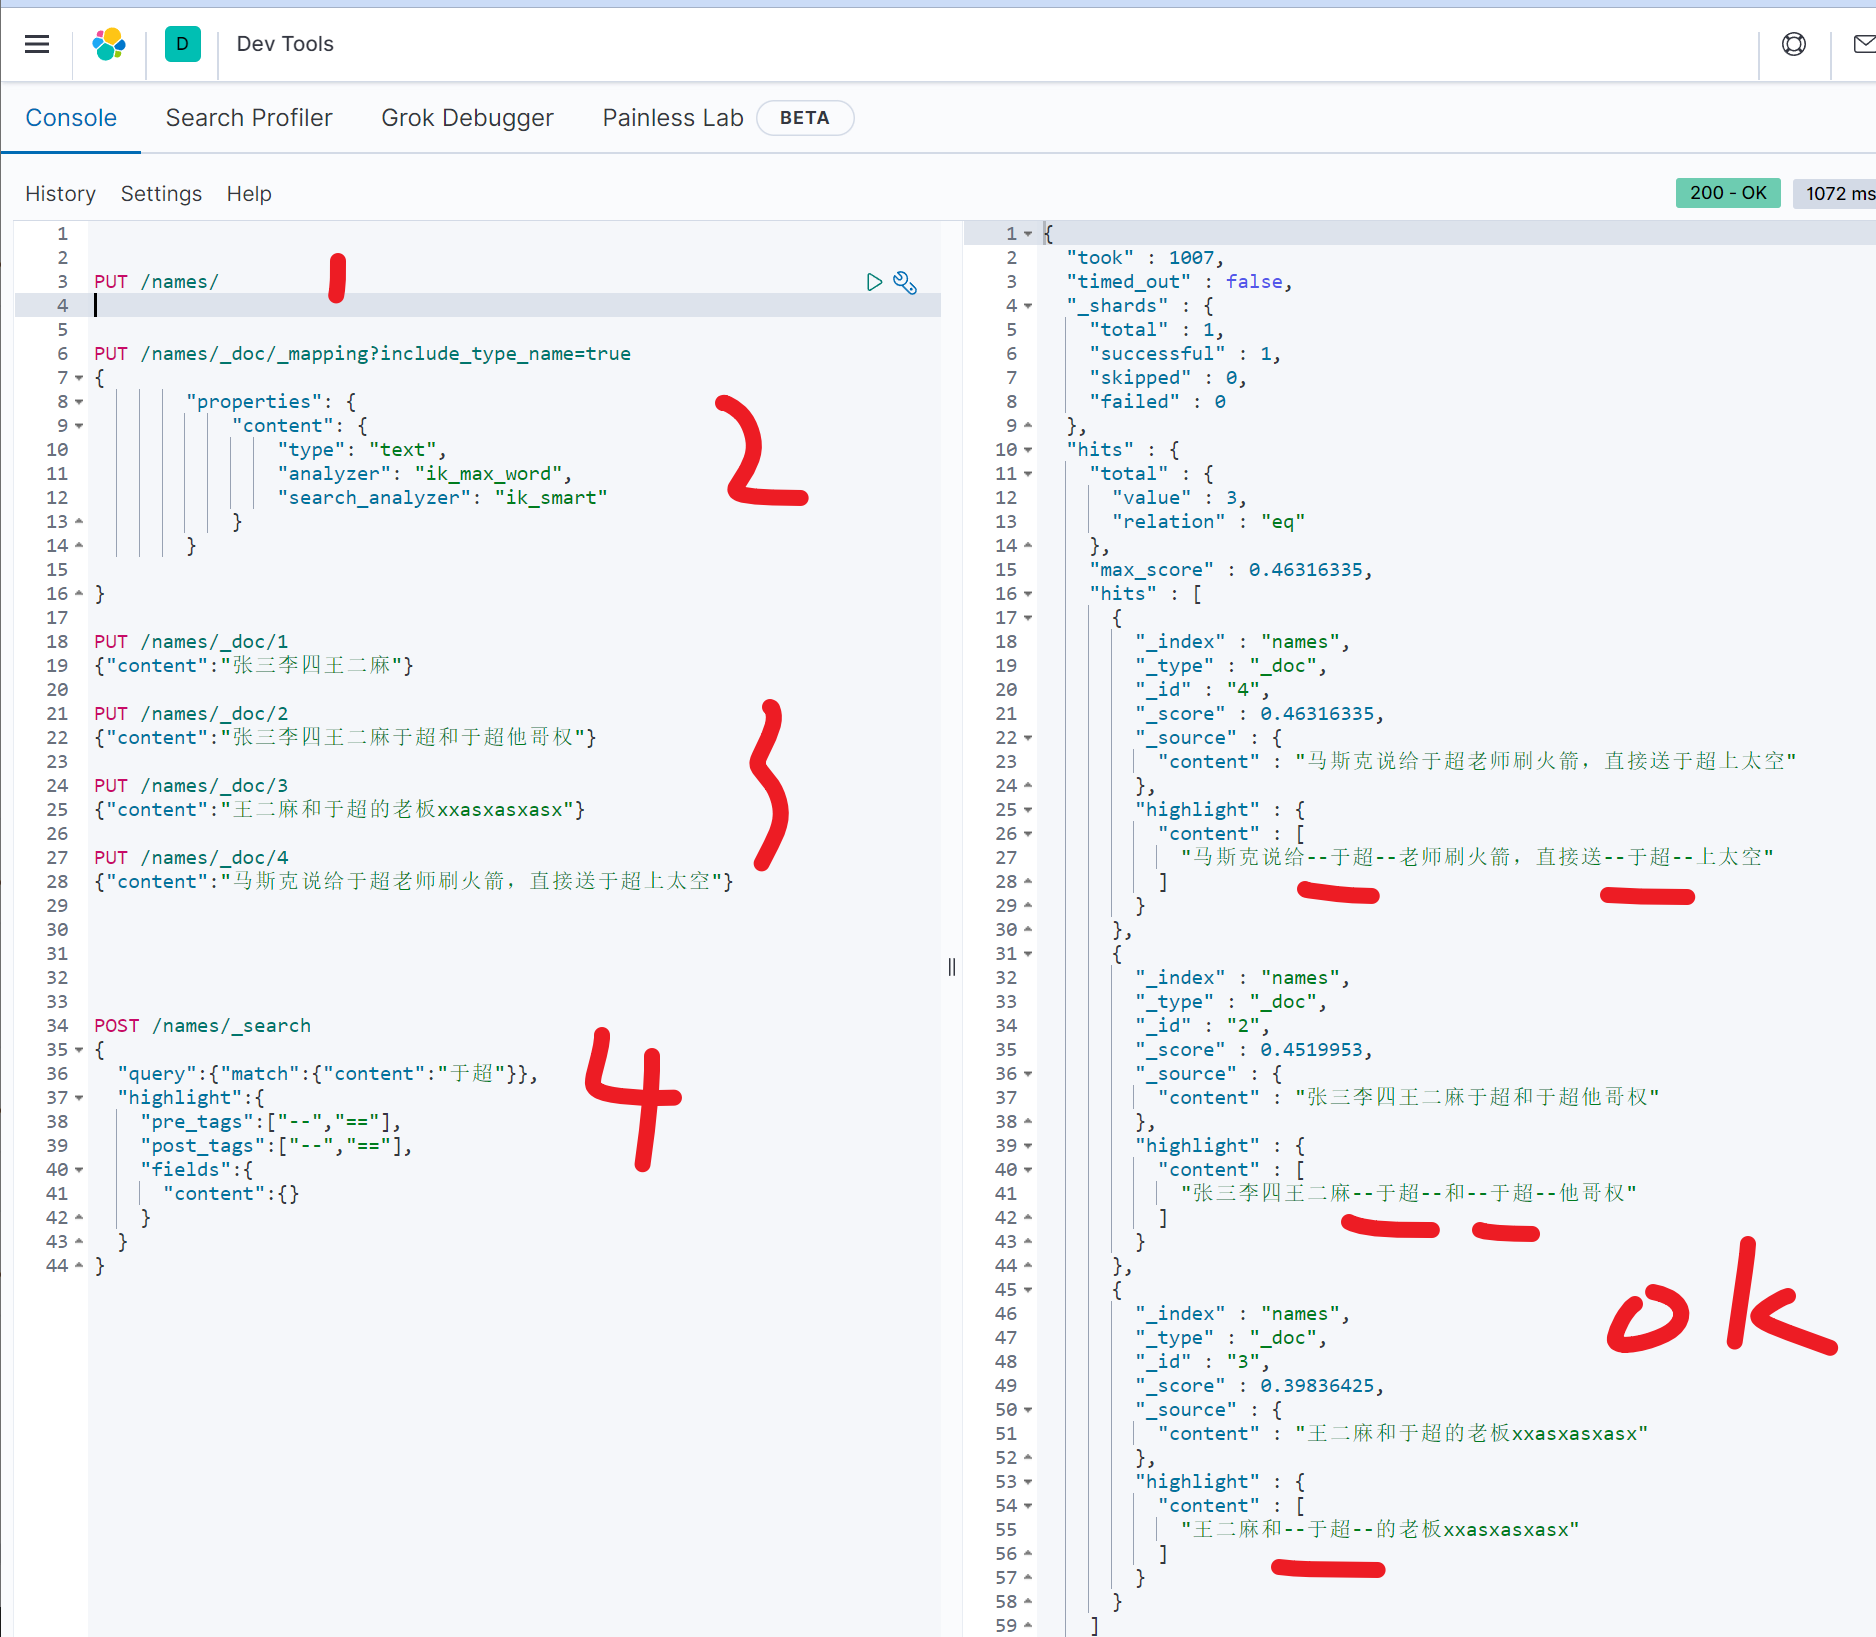
Task: Click the Elastic logo icon
Action: coord(109,44)
